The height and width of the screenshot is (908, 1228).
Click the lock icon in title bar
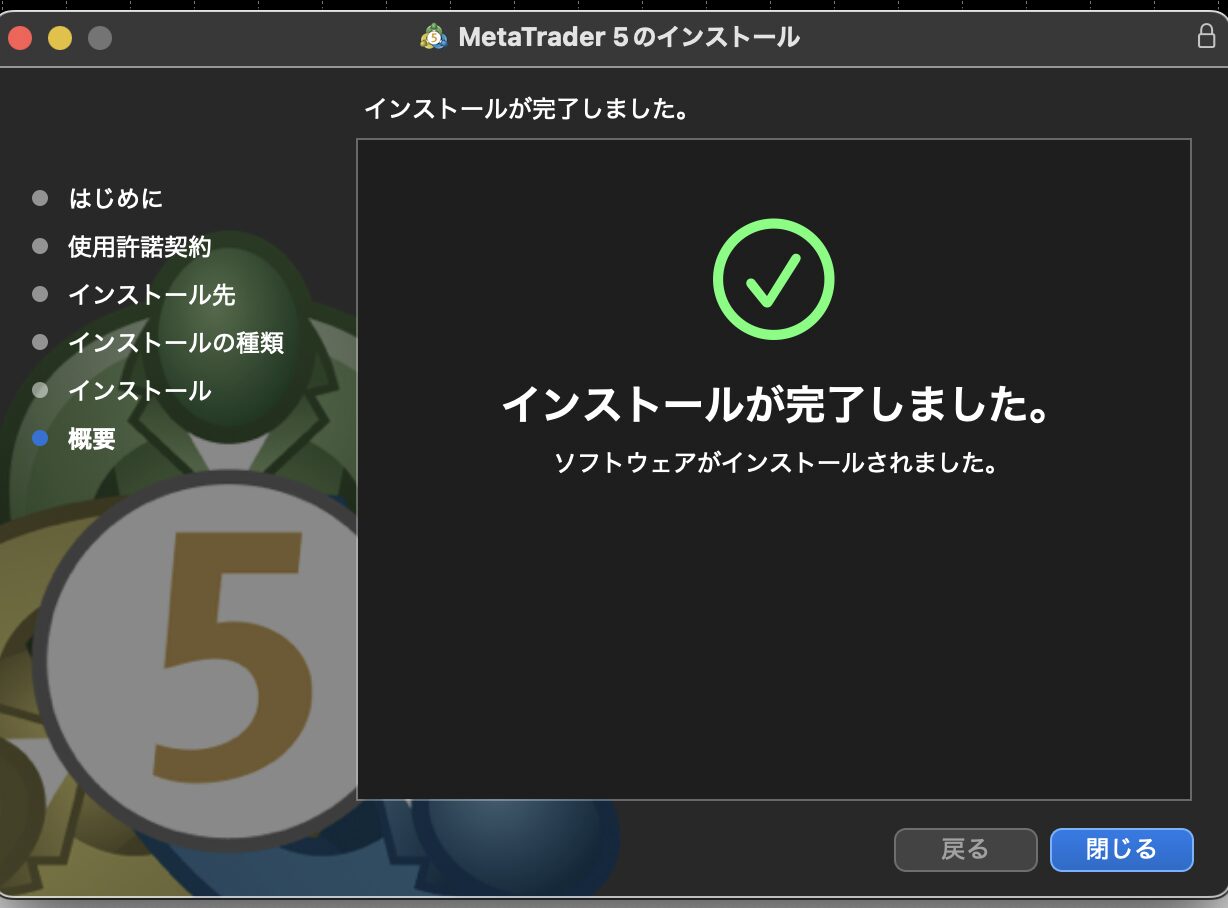(x=1206, y=36)
